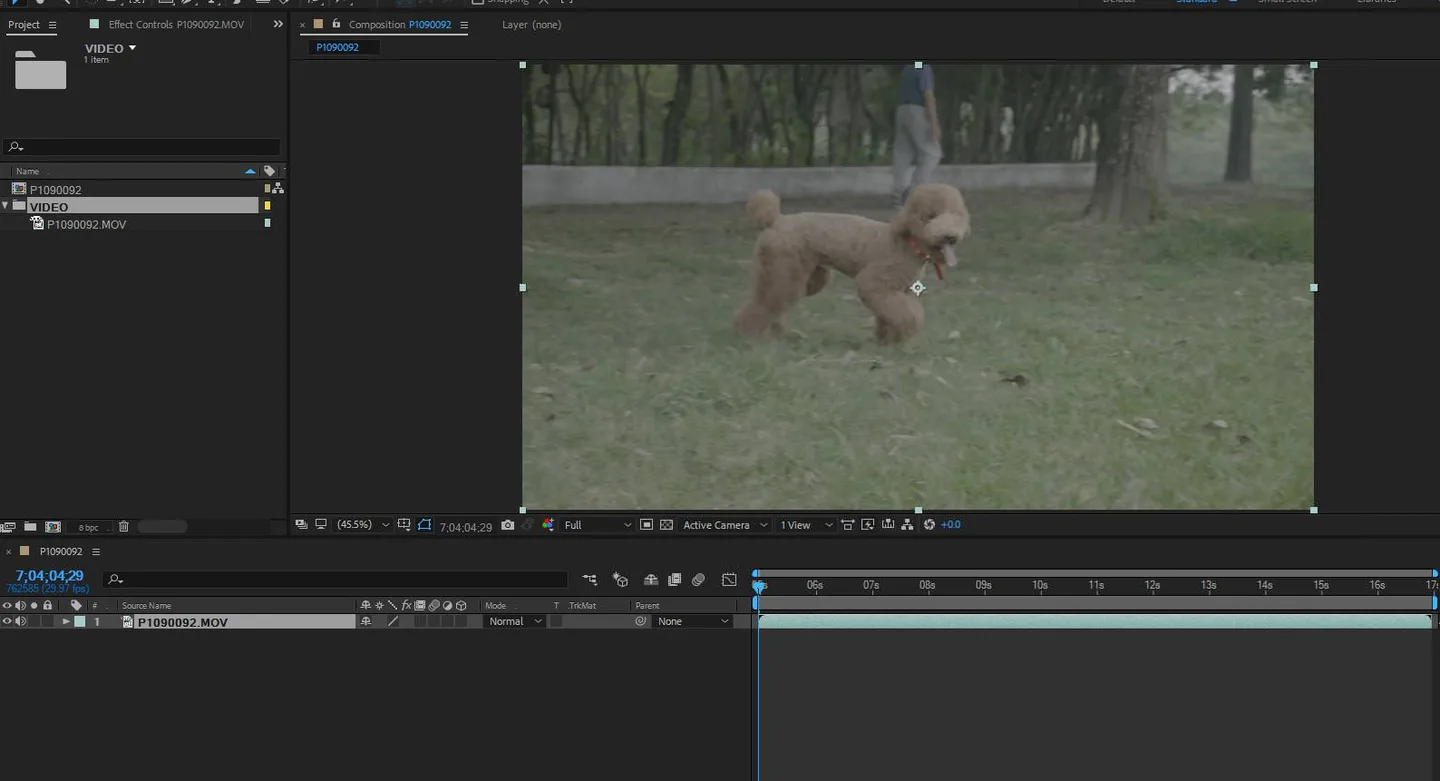Open the Active Camera view dropdown
This screenshot has width=1440, height=781.
click(x=725, y=525)
